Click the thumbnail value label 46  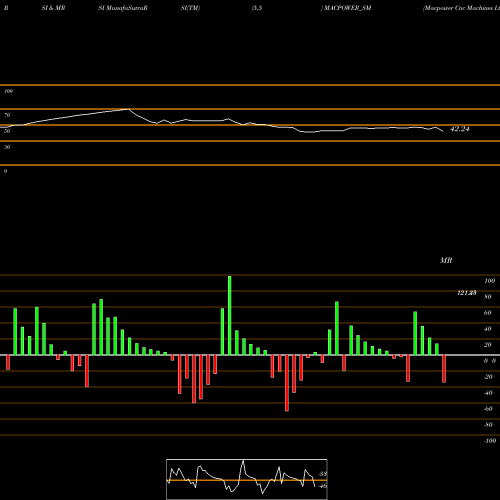click(323, 486)
